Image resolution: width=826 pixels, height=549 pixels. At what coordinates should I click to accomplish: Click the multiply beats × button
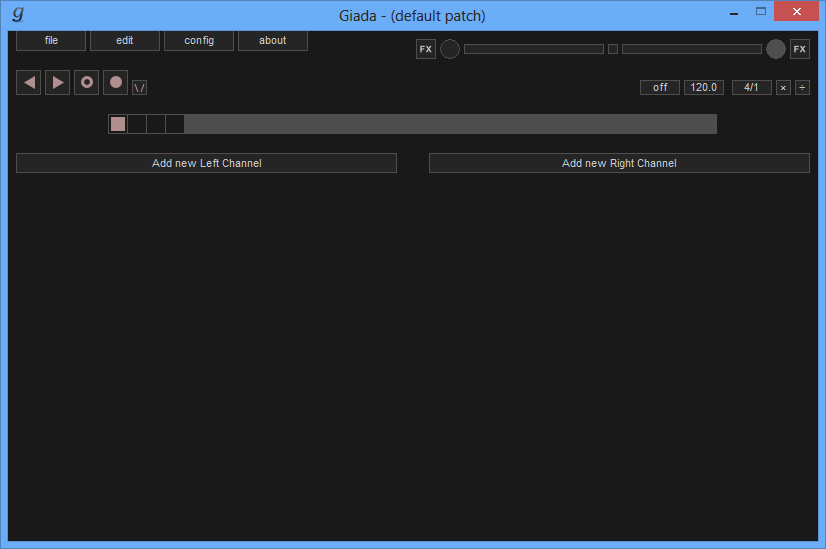point(783,88)
